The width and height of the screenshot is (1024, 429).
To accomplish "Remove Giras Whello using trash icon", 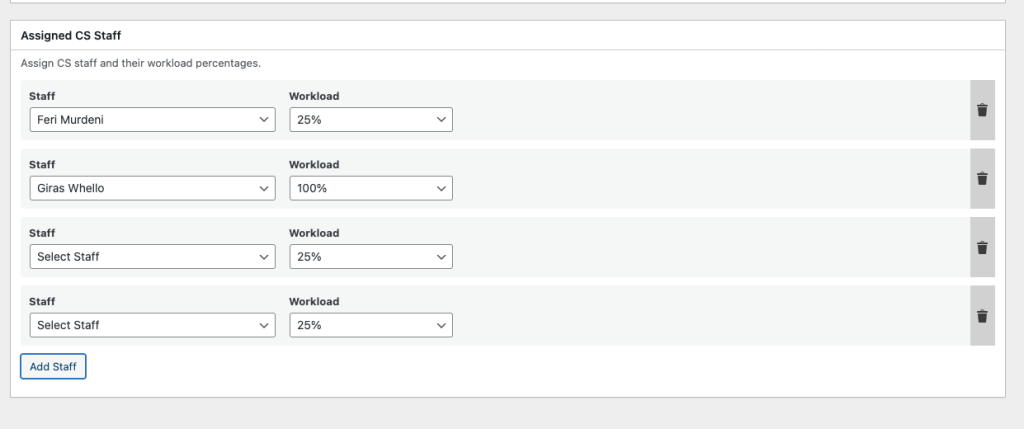I will pos(982,178).
